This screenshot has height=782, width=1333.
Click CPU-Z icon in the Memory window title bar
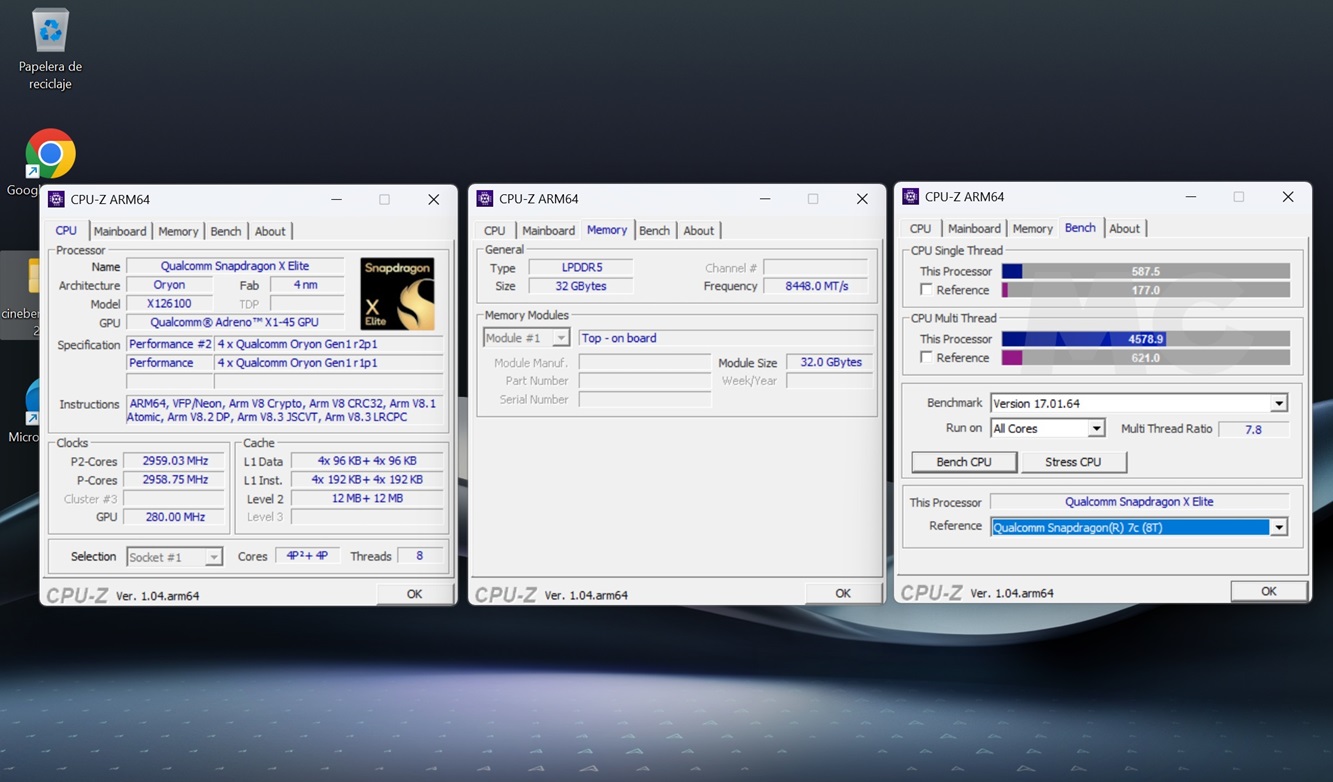(485, 199)
